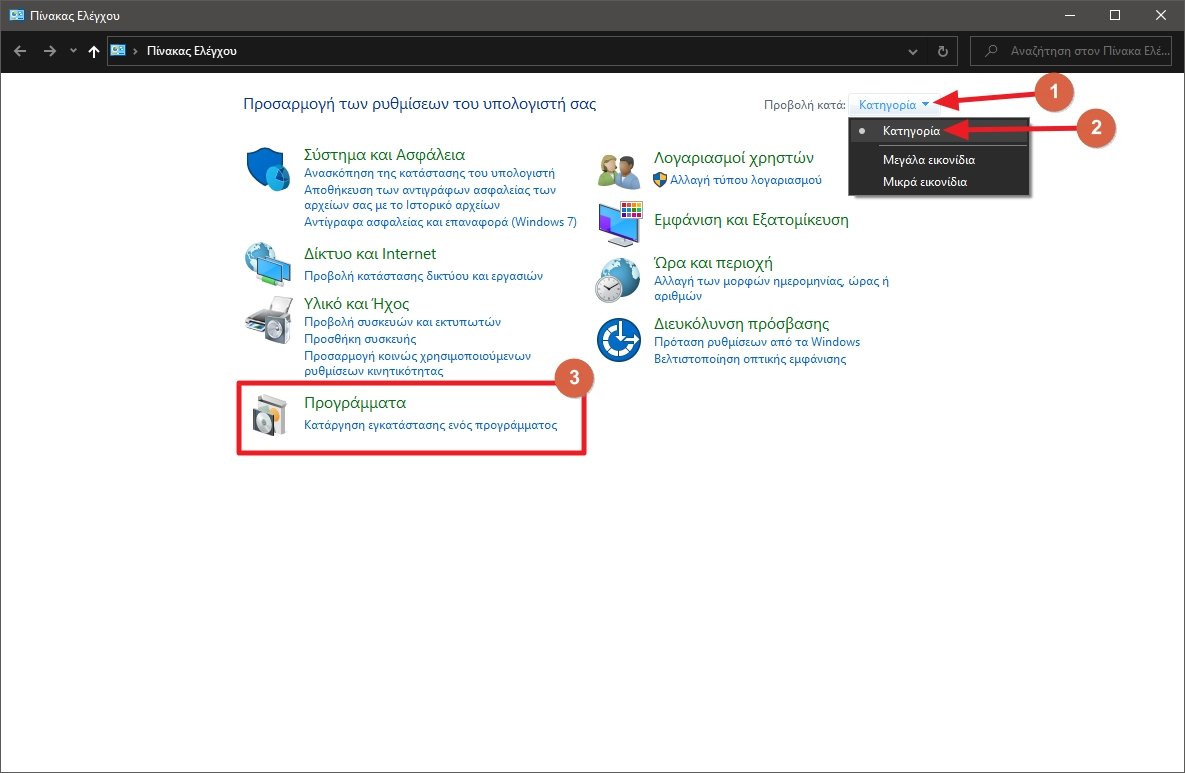Choose Μεγάλα εικονίδια from view menu
This screenshot has width=1185, height=773.
(928, 160)
